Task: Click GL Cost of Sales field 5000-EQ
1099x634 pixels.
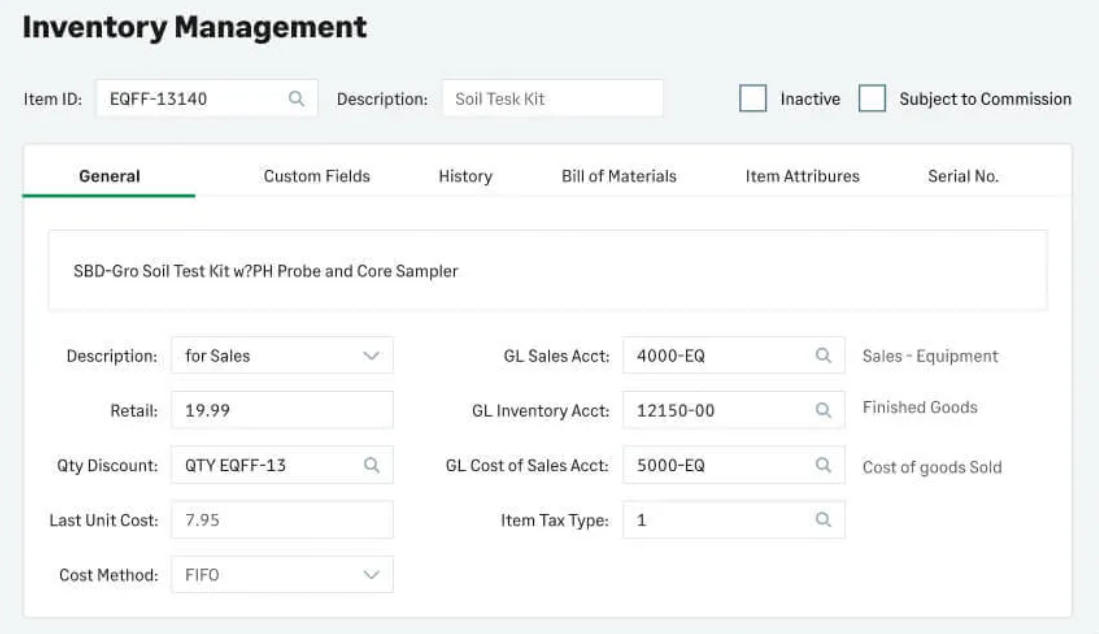Action: point(734,465)
